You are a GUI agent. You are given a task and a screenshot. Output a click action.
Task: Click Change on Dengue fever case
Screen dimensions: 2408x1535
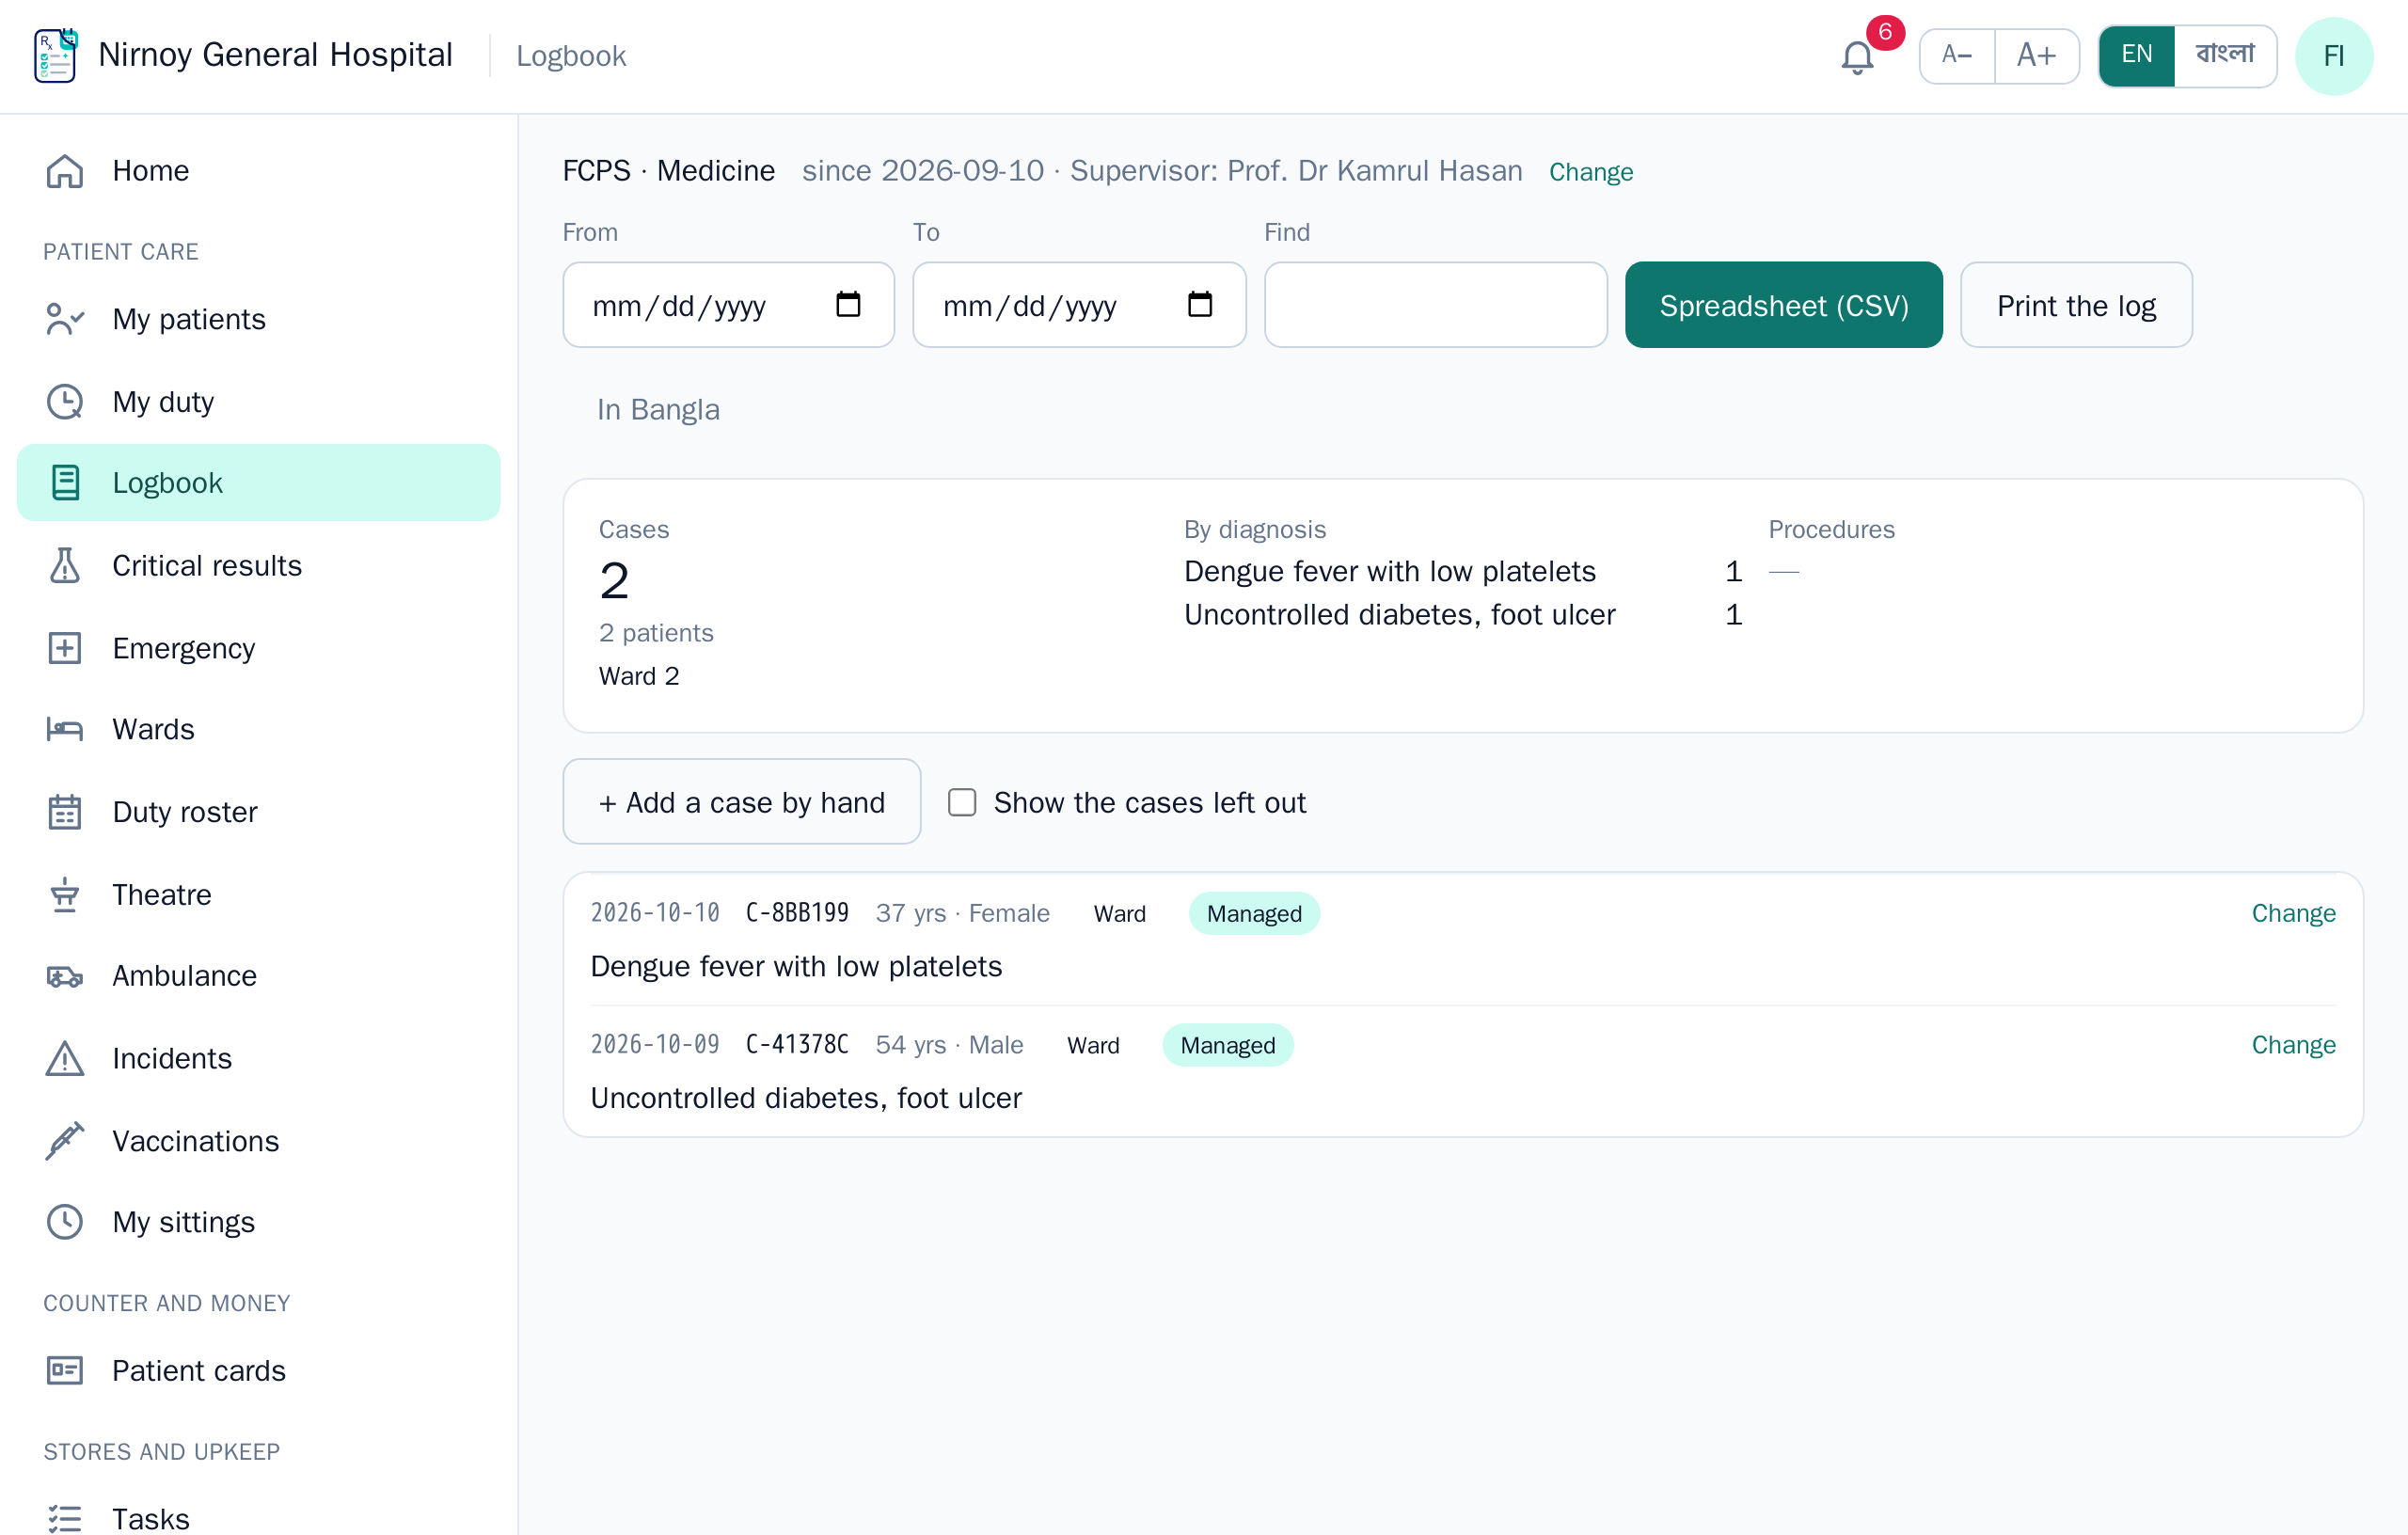2293,914
